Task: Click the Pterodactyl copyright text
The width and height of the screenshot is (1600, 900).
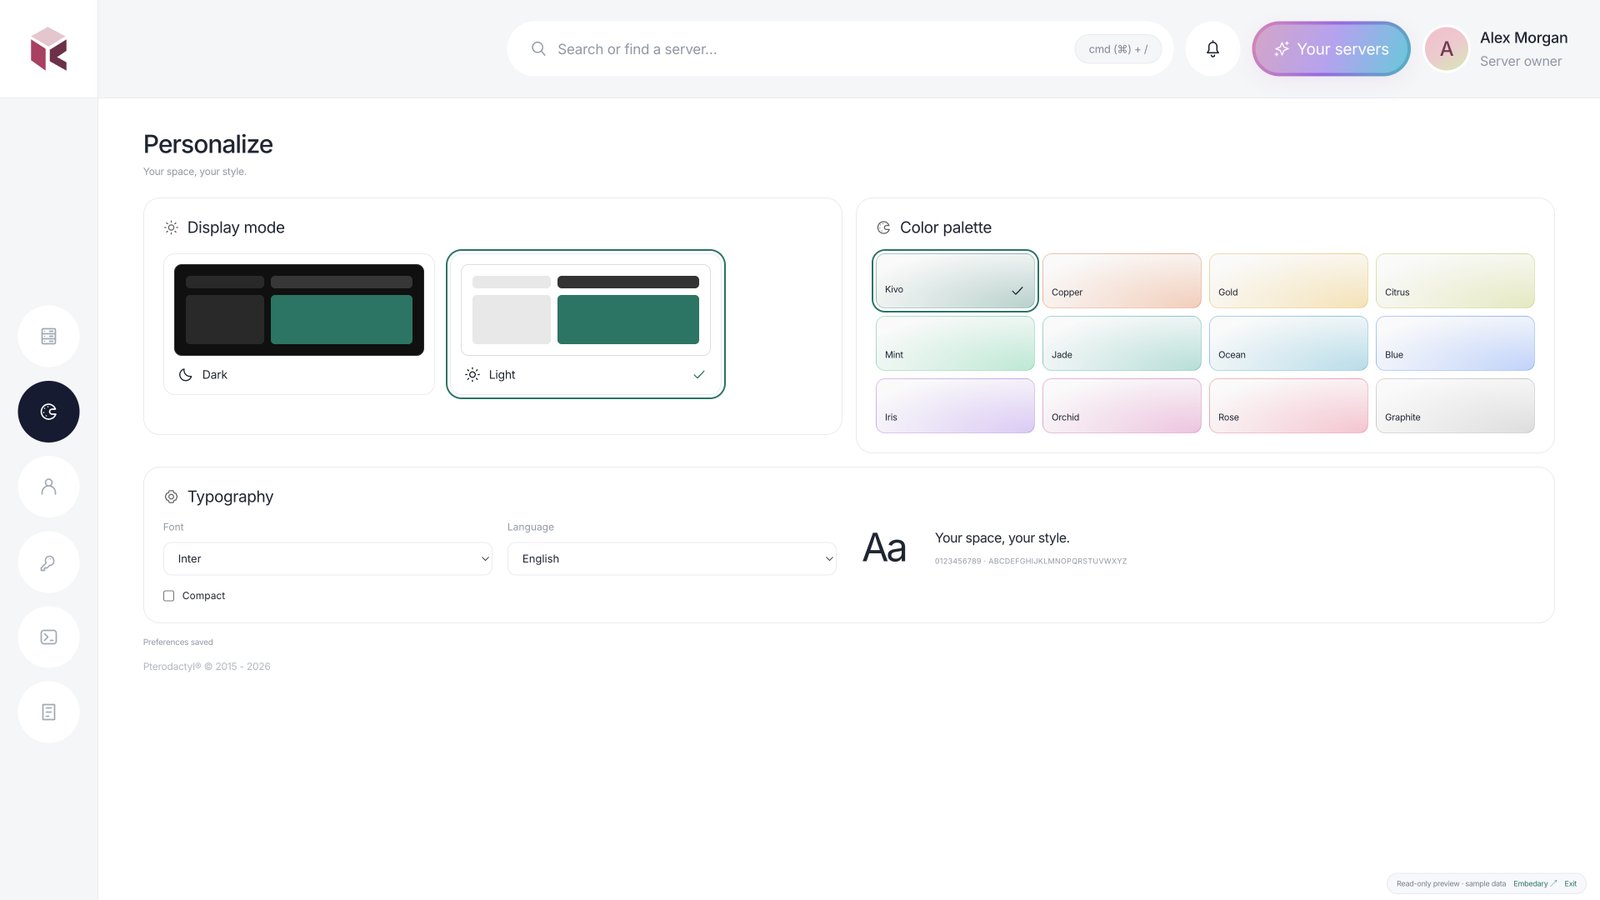Action: pyautogui.click(x=207, y=667)
